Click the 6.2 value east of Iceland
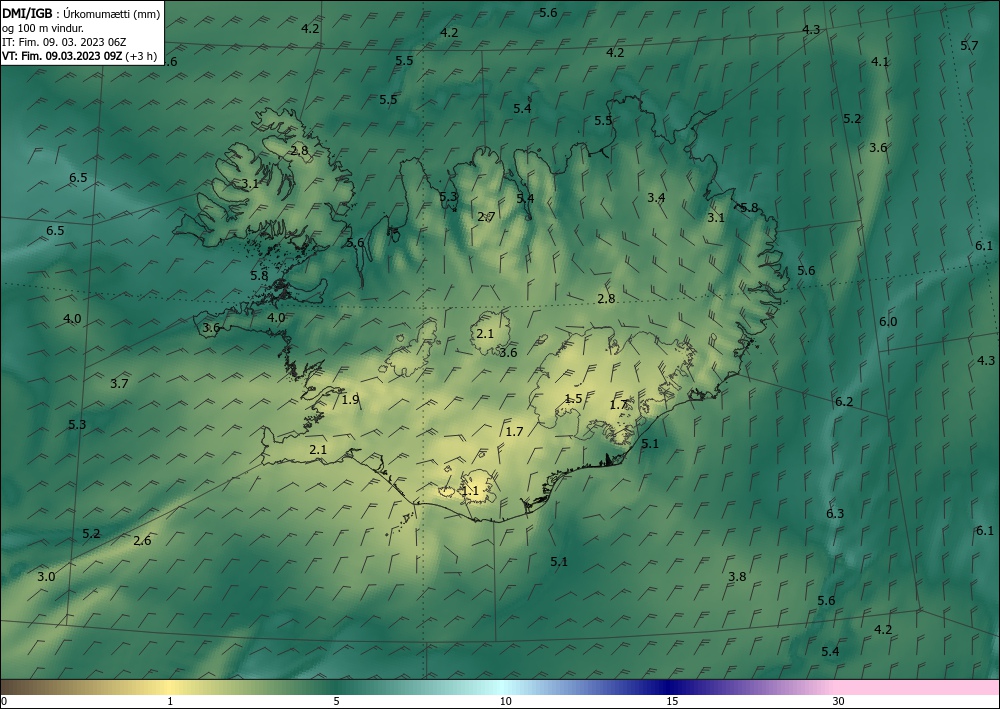The height and width of the screenshot is (709, 1000). [x=844, y=402]
